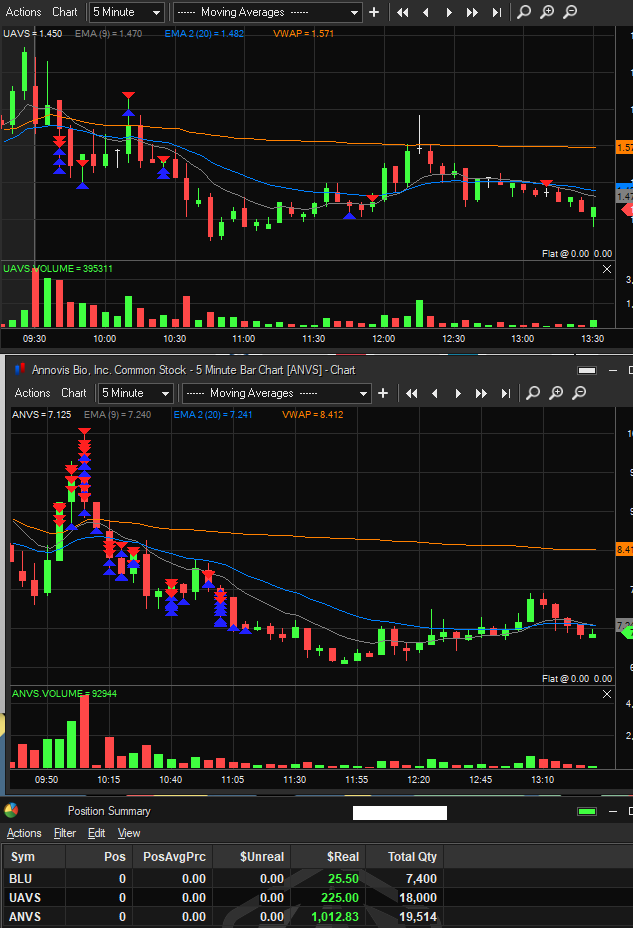Screen dimensions: 633x928
Task: Fast forward bars in ANVS chart
Action: point(481,393)
